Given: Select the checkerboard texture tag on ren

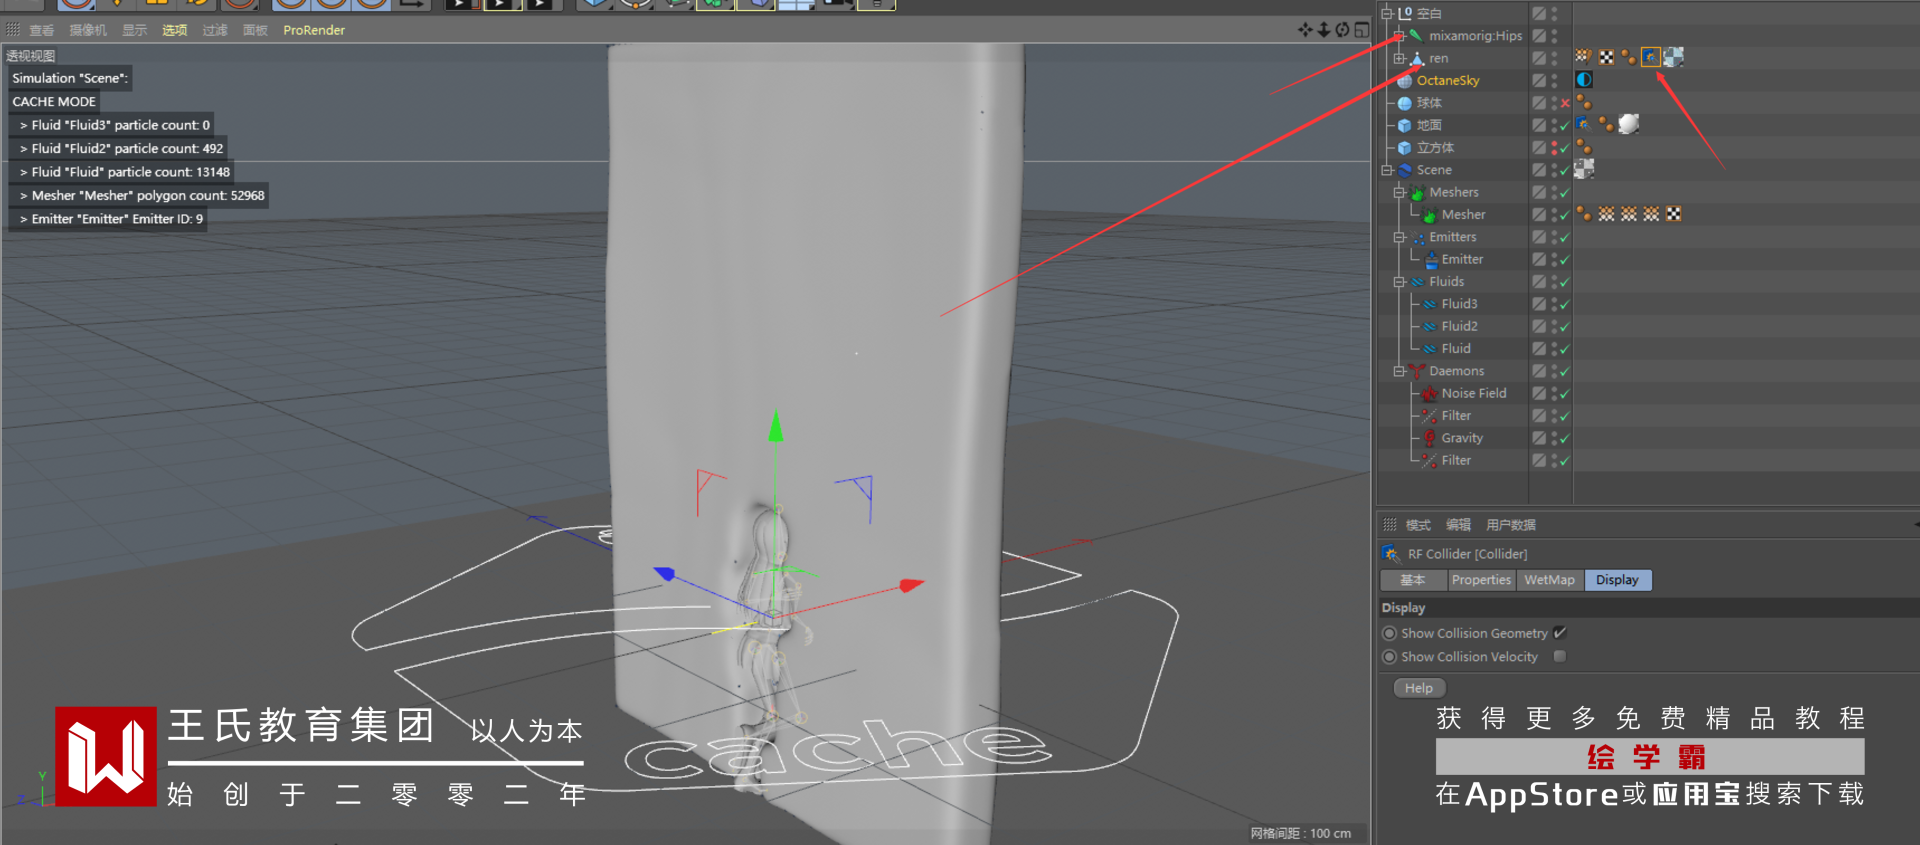Looking at the screenshot, I should pos(1606,57).
